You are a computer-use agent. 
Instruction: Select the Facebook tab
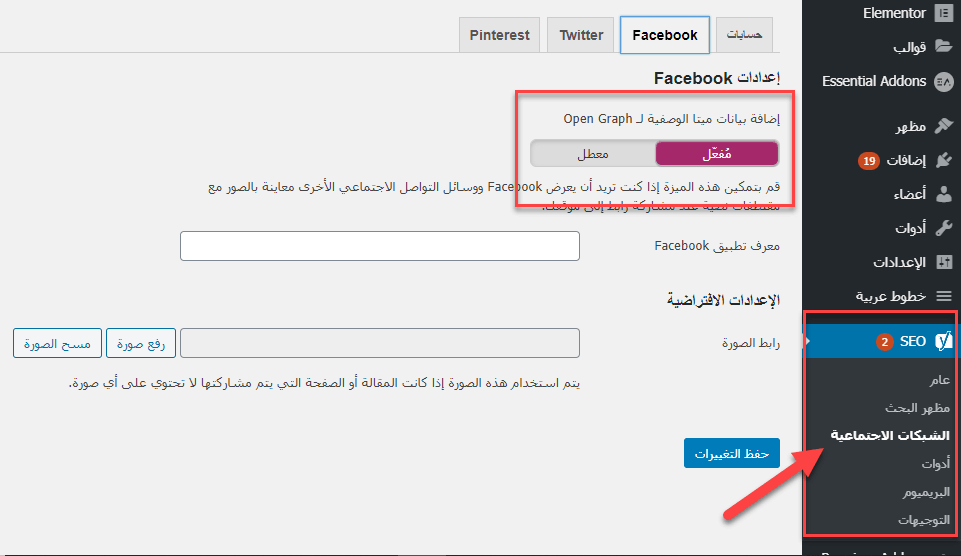coord(665,35)
